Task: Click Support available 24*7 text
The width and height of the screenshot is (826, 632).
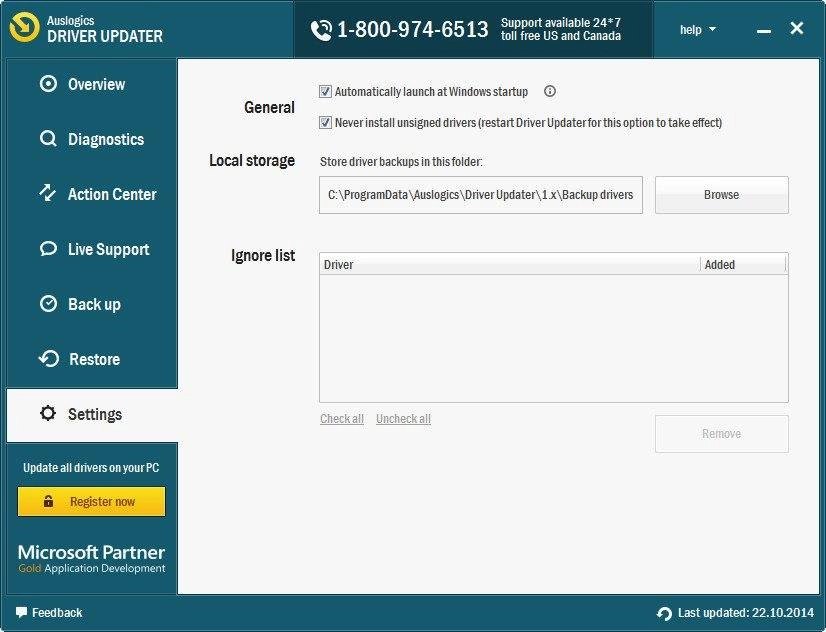Action: [560, 23]
